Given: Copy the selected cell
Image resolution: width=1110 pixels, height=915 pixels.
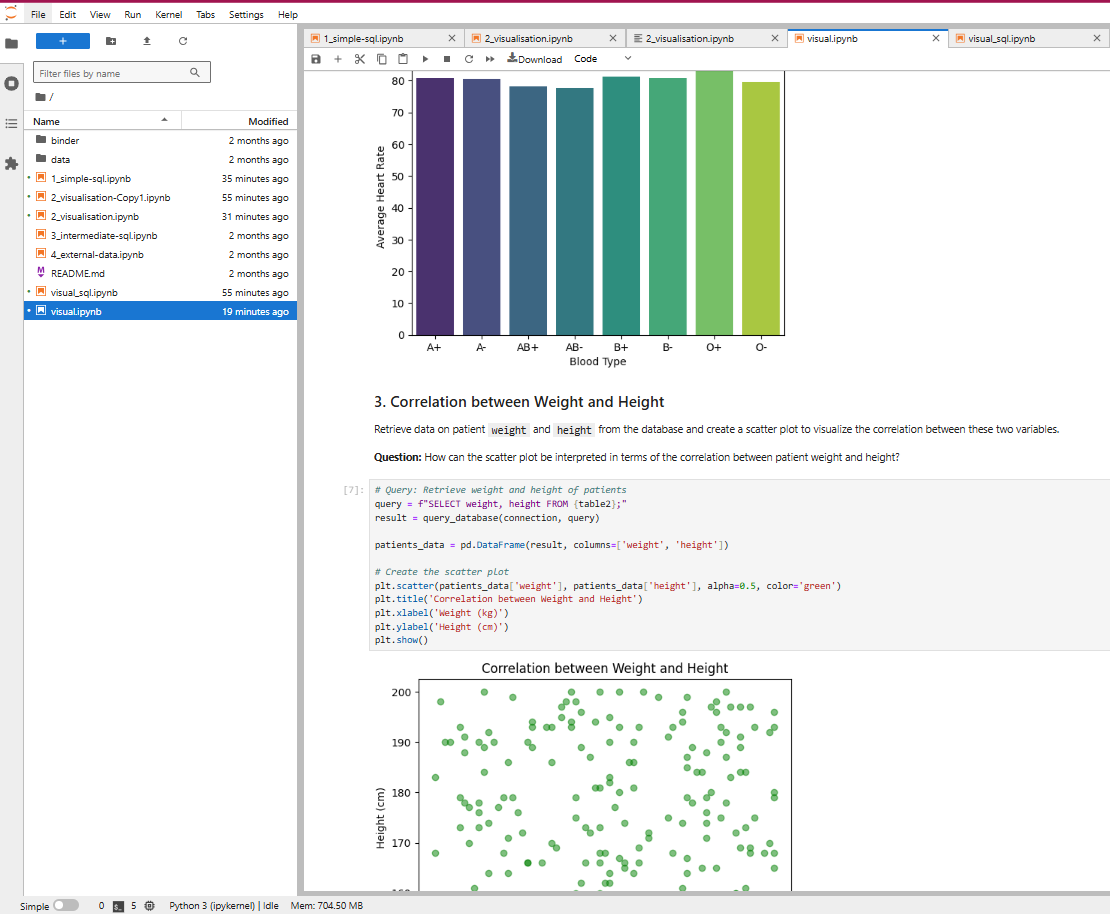Looking at the screenshot, I should click(382, 59).
